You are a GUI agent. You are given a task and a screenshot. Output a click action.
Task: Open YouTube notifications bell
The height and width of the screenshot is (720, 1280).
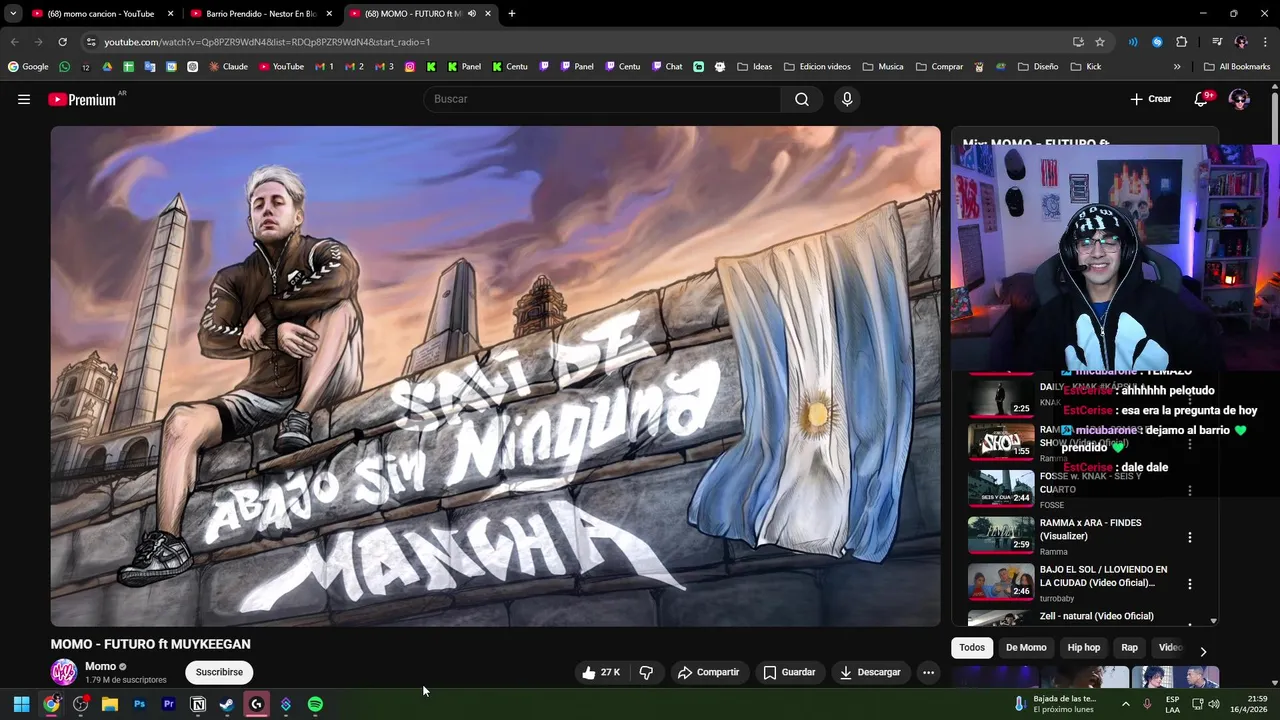[x=1201, y=99]
